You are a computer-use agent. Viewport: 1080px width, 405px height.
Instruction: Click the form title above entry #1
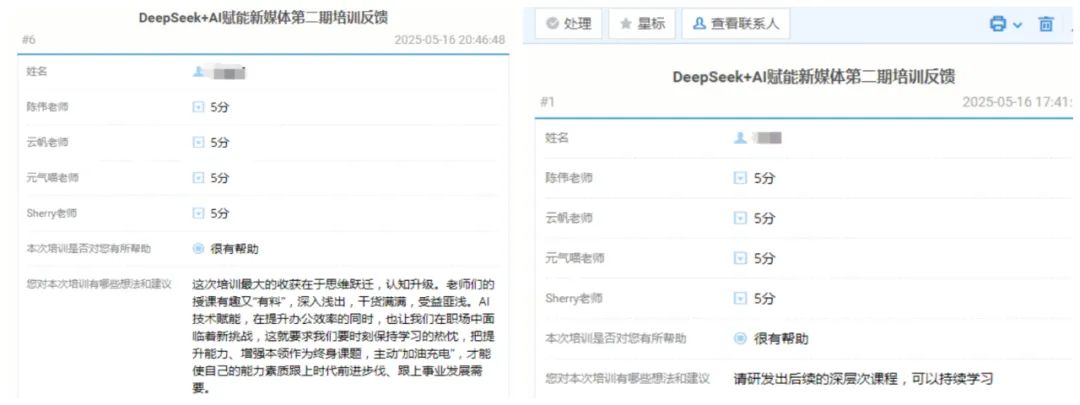pyautogui.click(x=813, y=77)
